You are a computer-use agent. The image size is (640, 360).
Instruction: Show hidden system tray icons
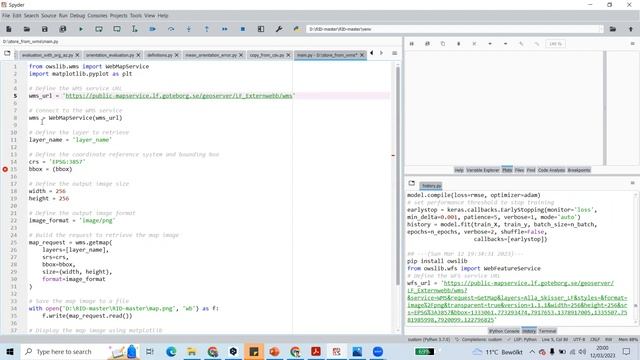point(532,351)
